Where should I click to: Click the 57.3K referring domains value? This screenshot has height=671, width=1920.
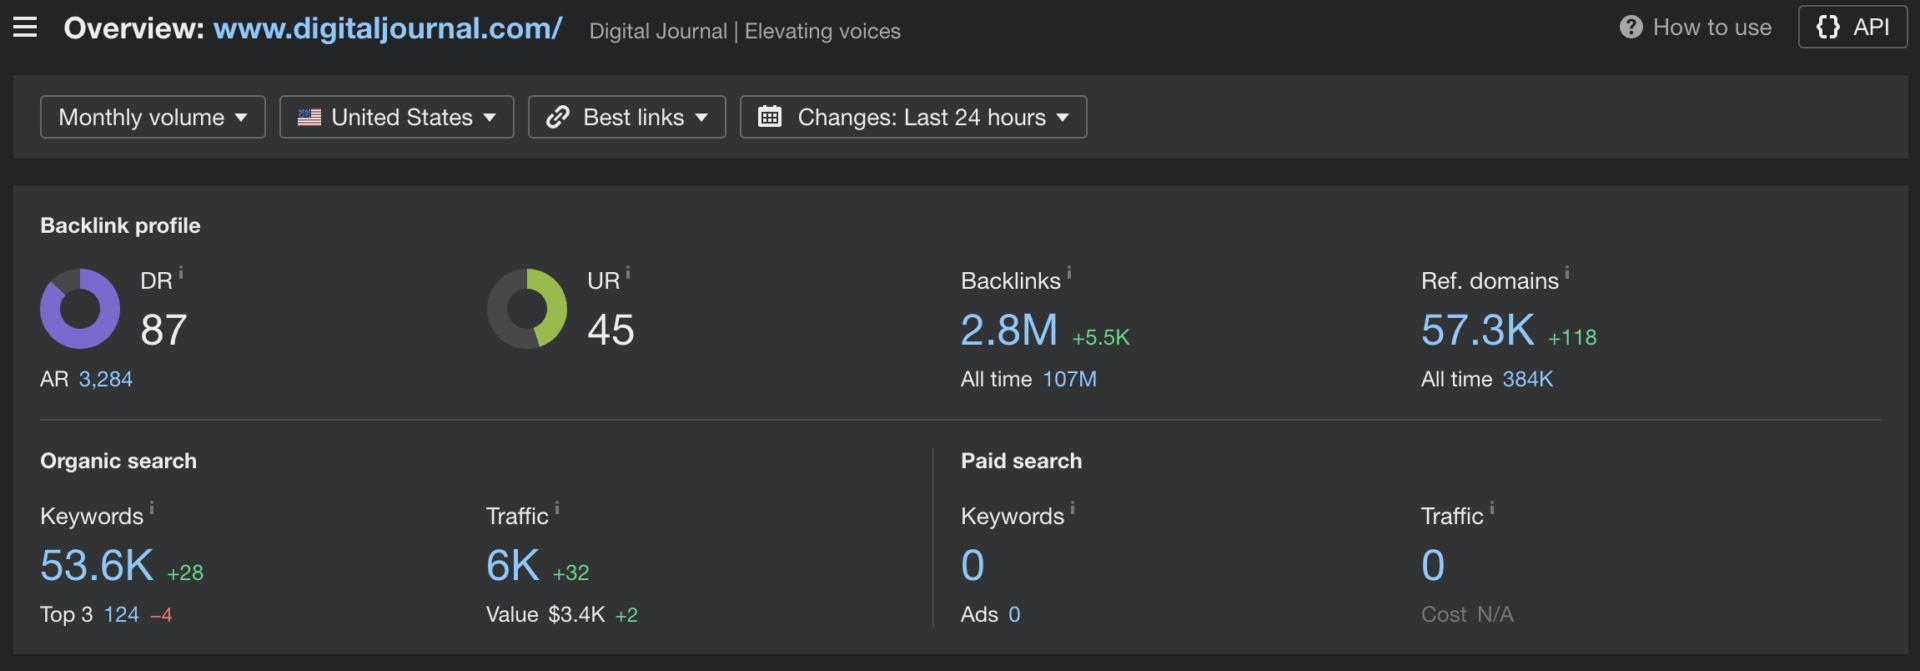1477,330
